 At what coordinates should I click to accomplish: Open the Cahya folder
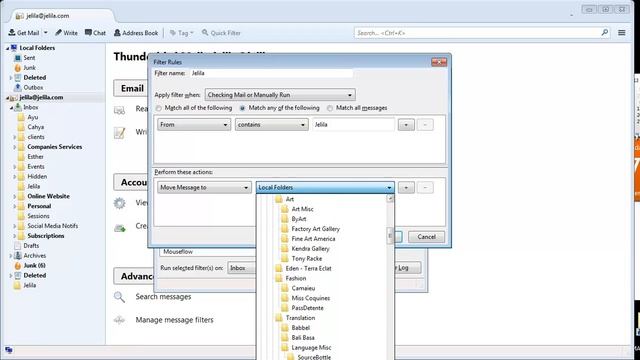point(36,127)
